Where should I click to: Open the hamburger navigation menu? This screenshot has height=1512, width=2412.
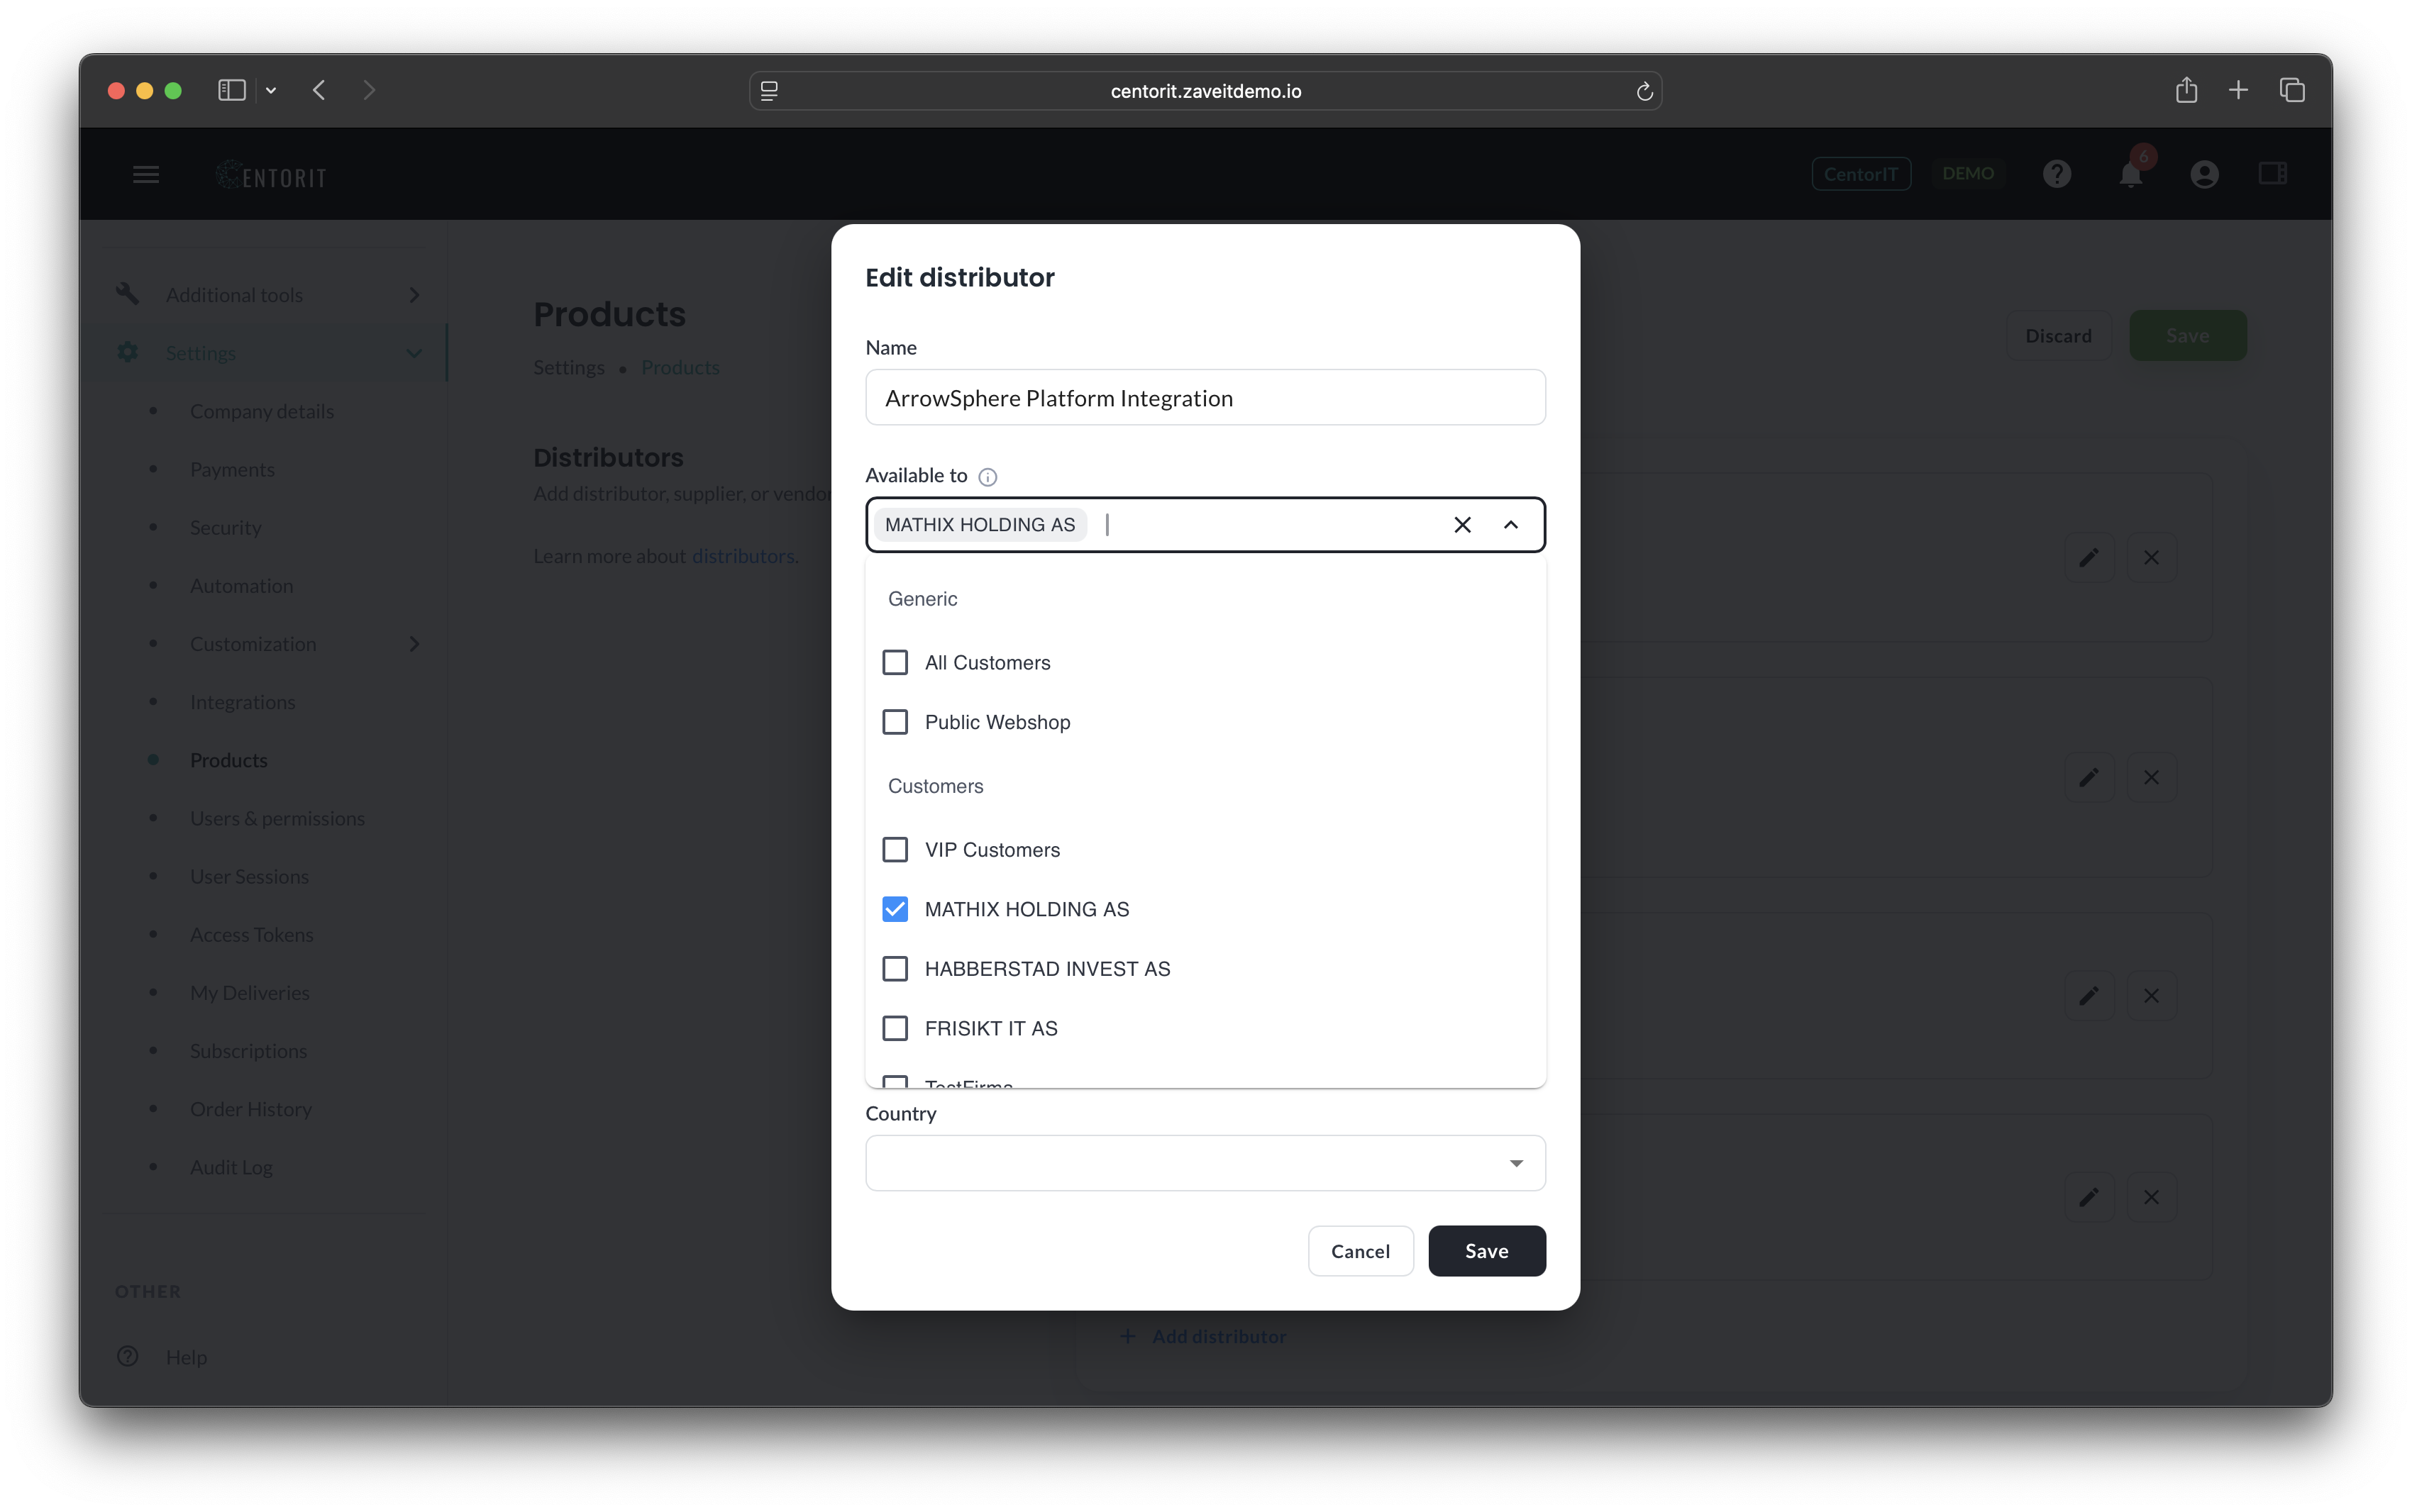tap(145, 173)
